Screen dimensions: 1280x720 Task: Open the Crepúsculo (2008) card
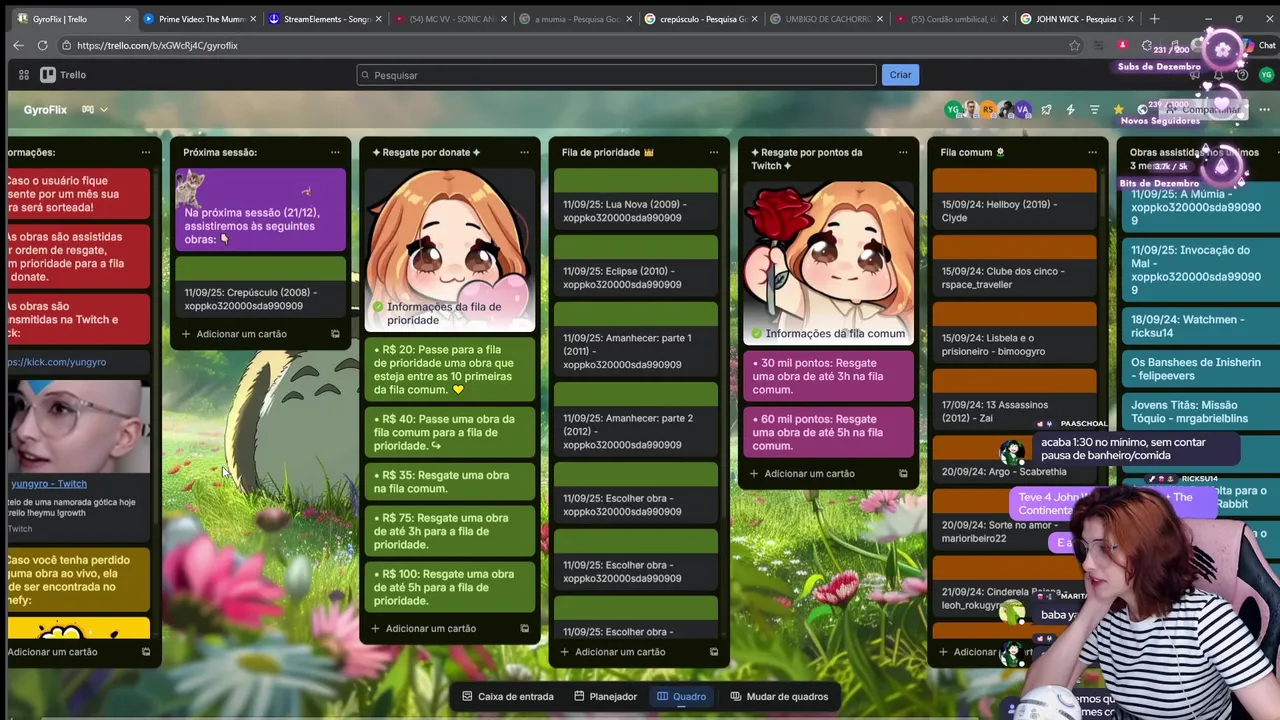(x=260, y=286)
